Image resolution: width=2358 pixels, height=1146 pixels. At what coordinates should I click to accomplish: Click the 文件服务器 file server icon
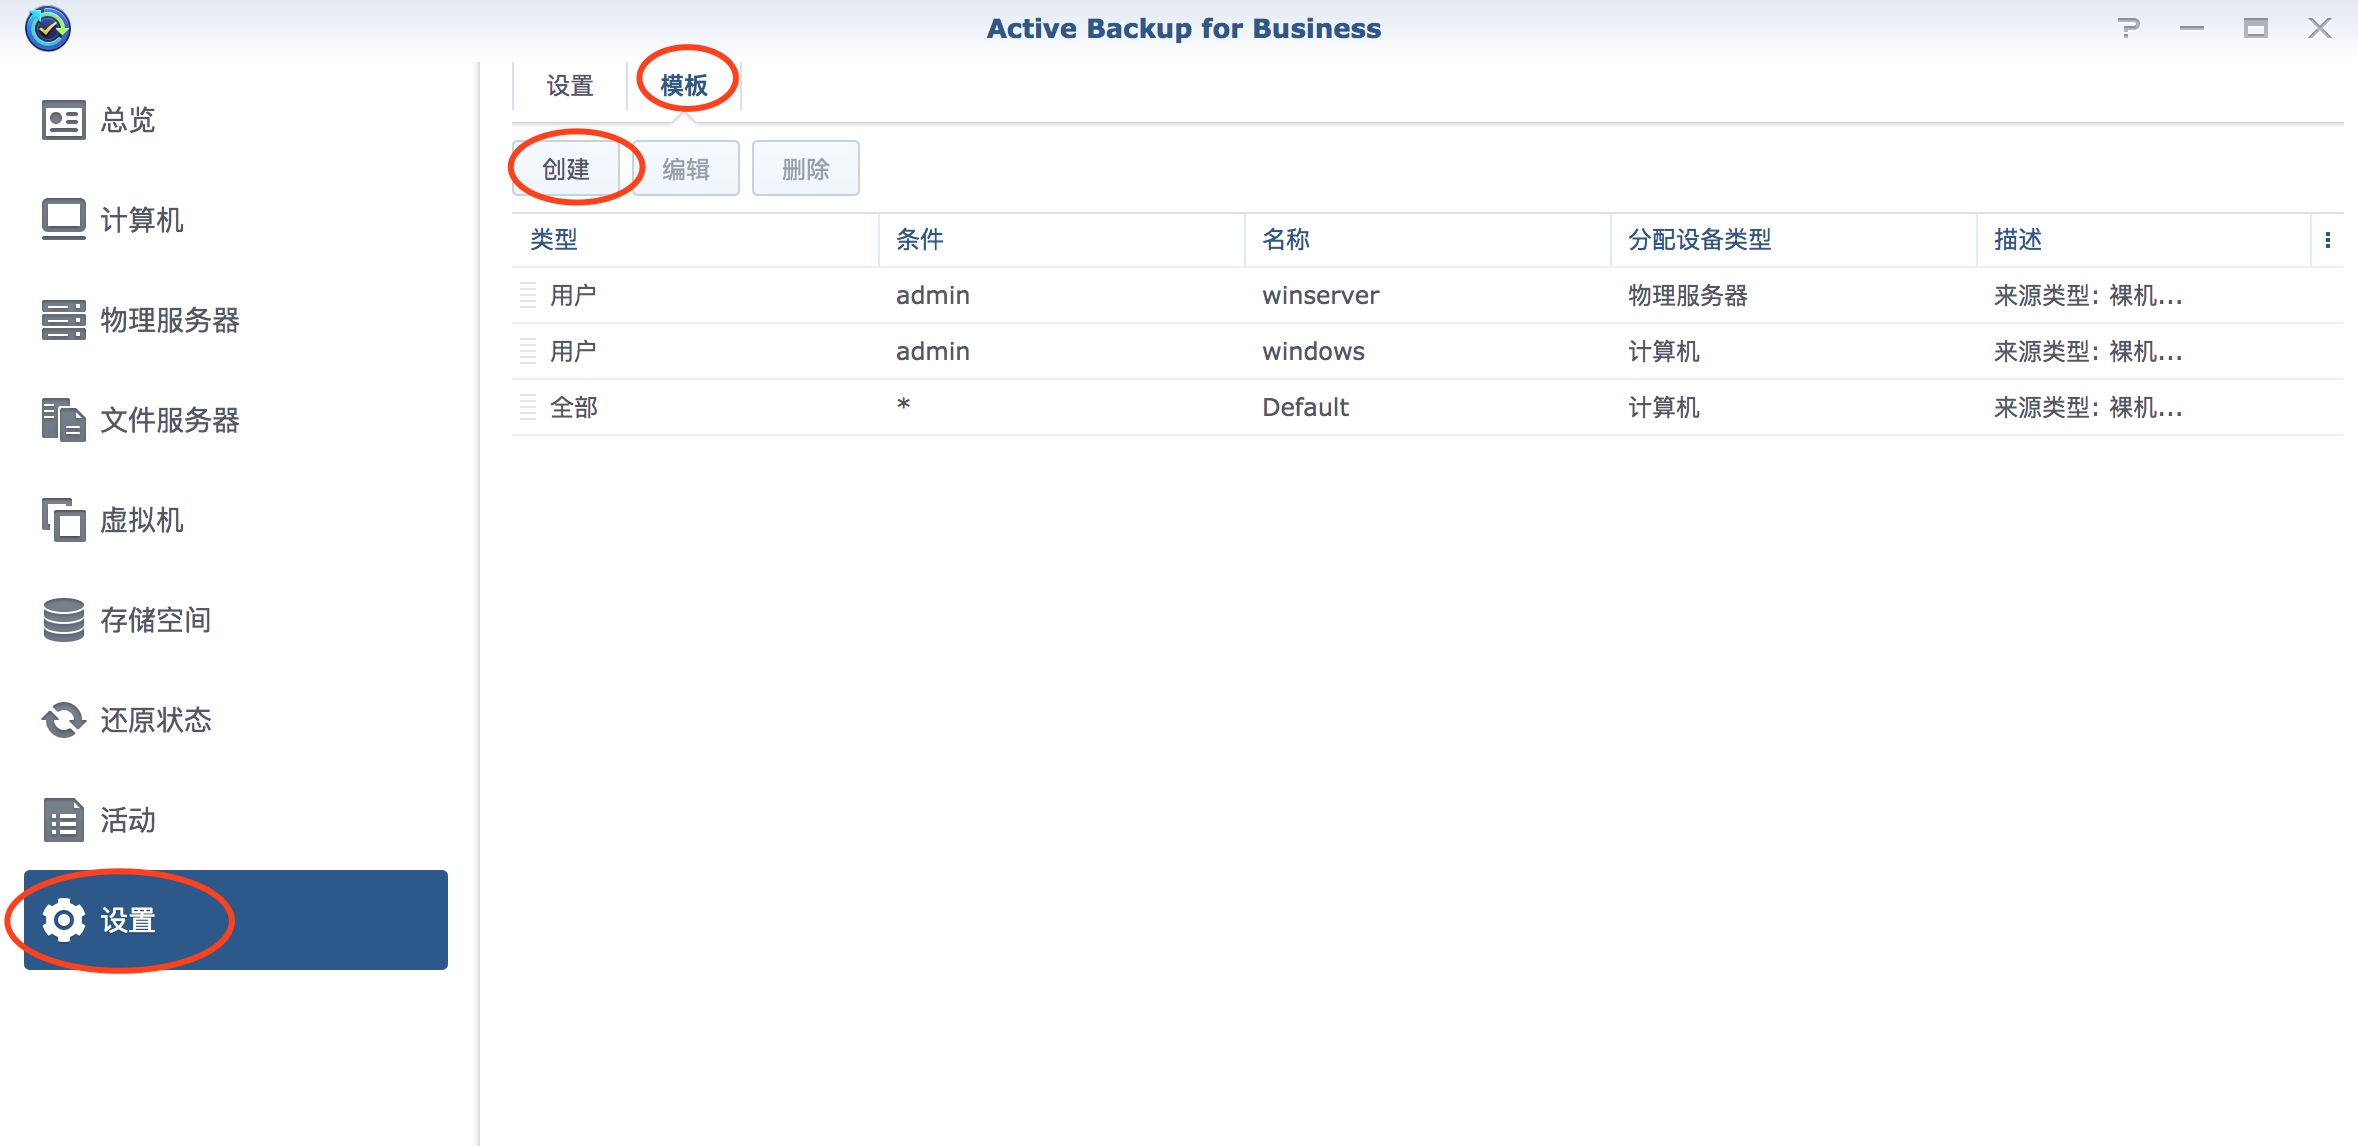tap(63, 420)
